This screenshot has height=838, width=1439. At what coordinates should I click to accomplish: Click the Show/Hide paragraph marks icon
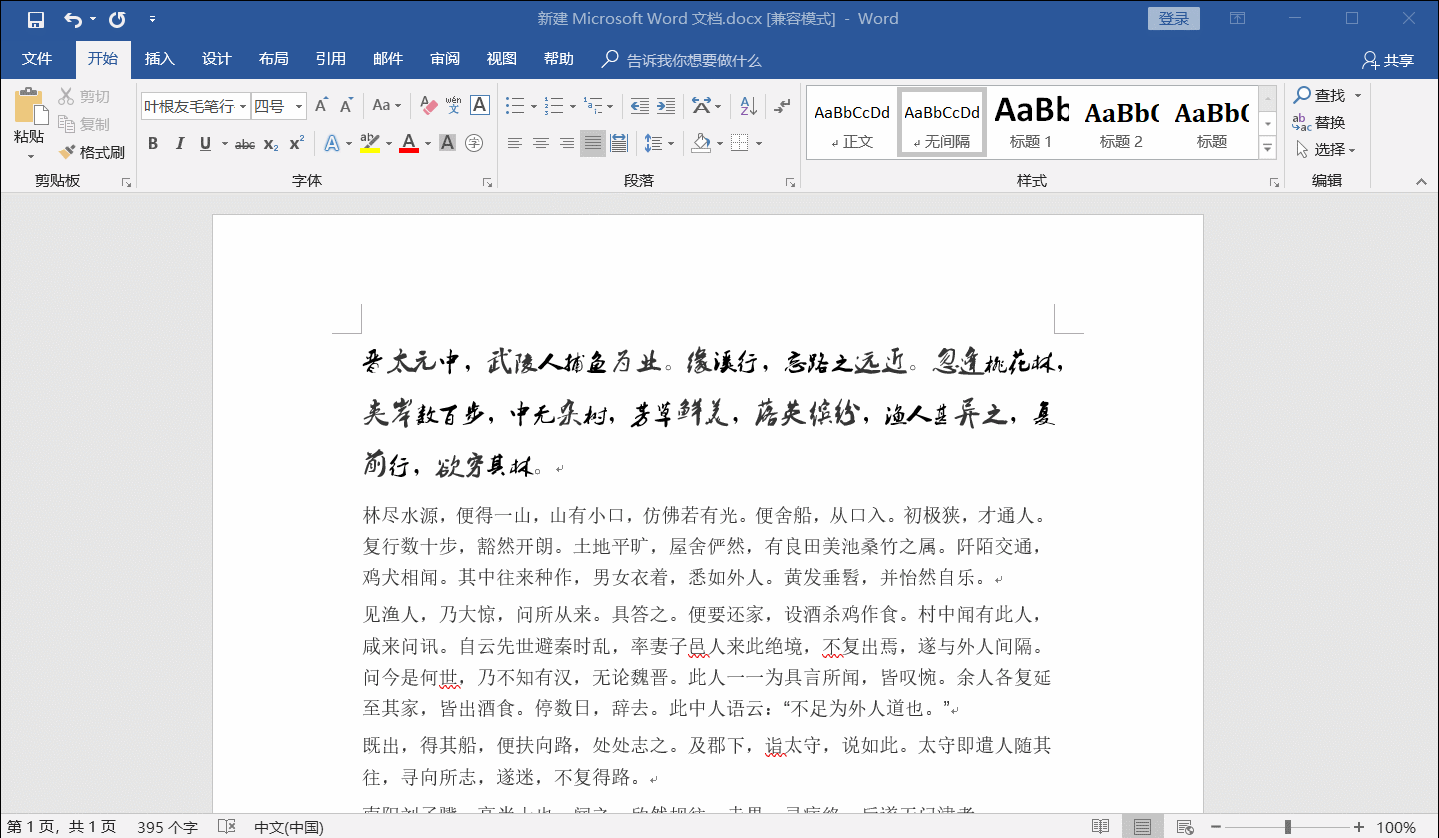click(782, 106)
